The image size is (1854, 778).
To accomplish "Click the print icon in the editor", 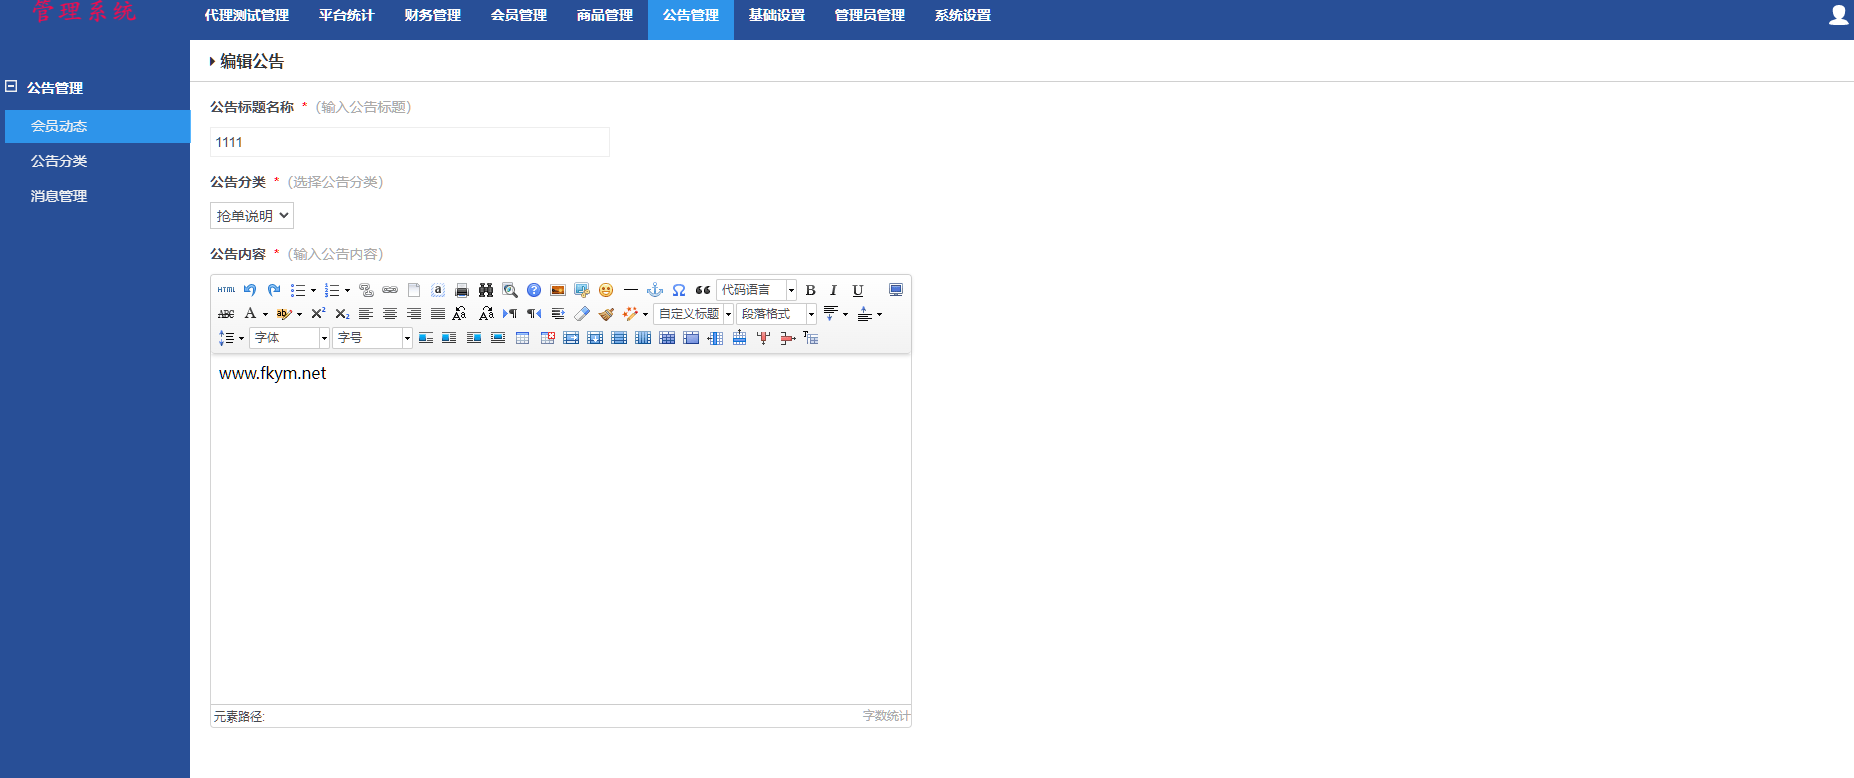I will pos(462,290).
